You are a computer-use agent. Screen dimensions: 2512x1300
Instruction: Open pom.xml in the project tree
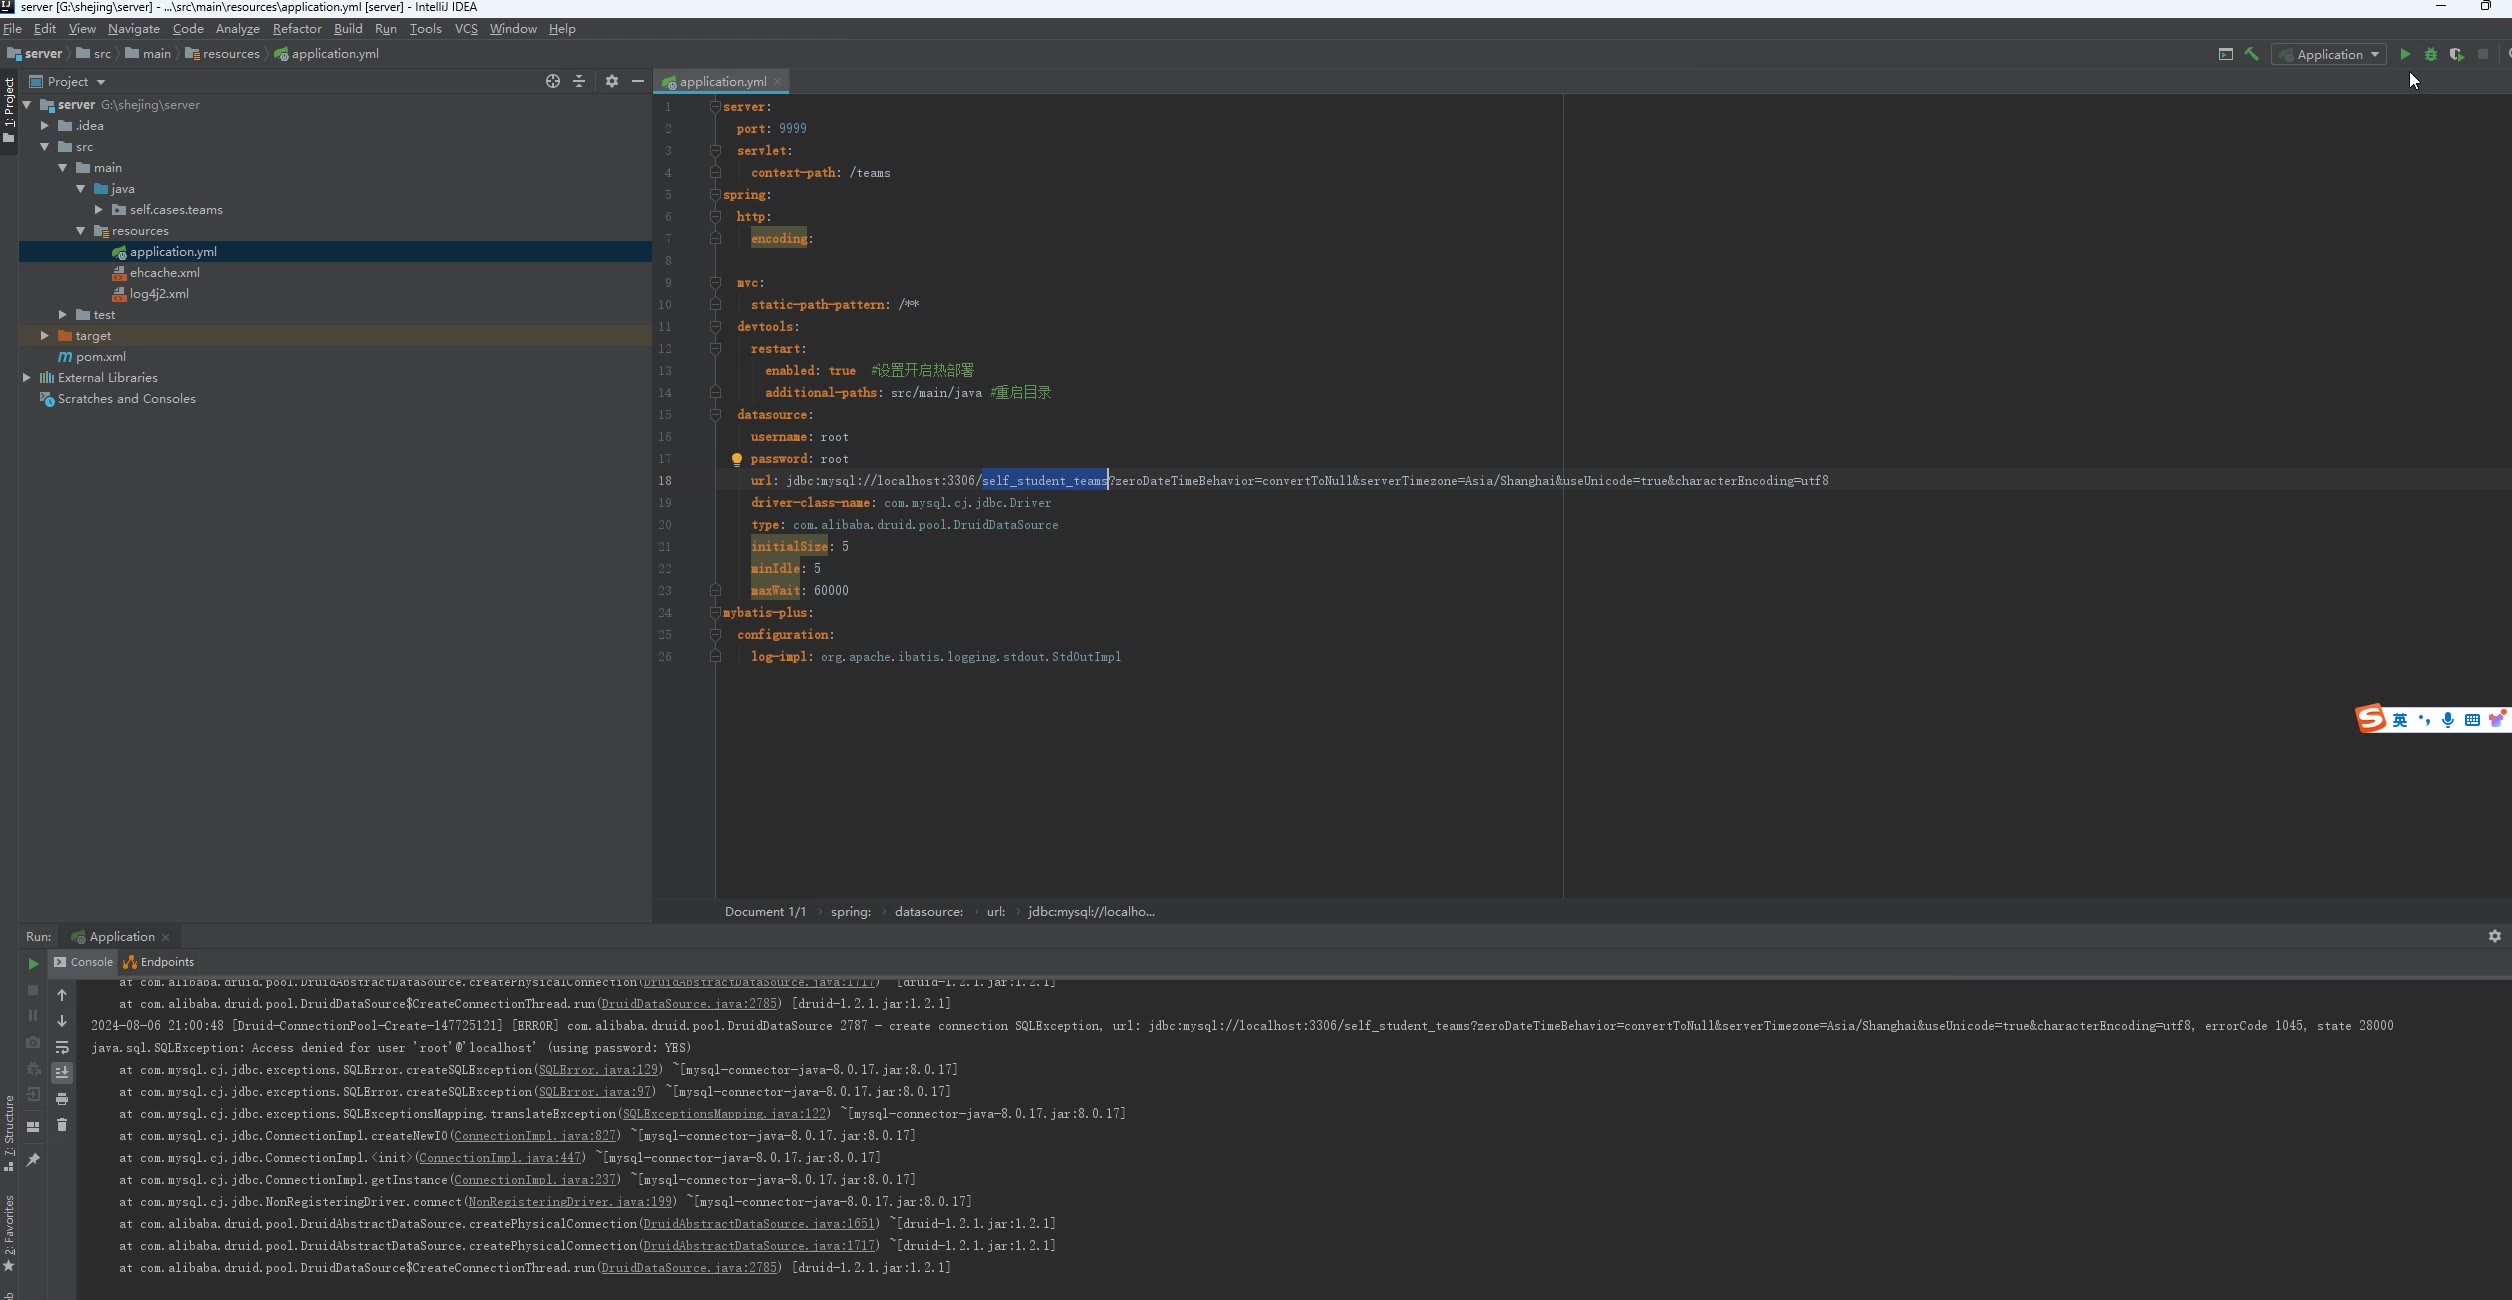(x=101, y=357)
